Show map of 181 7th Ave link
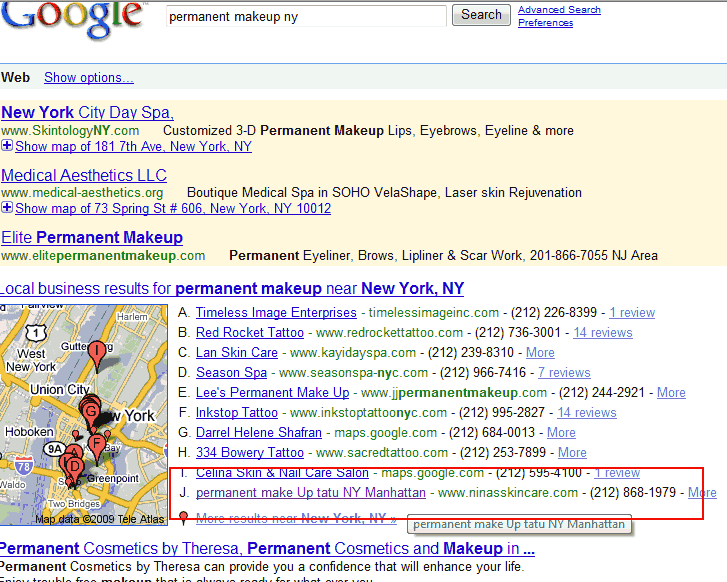This screenshot has height=582, width=727. click(134, 147)
